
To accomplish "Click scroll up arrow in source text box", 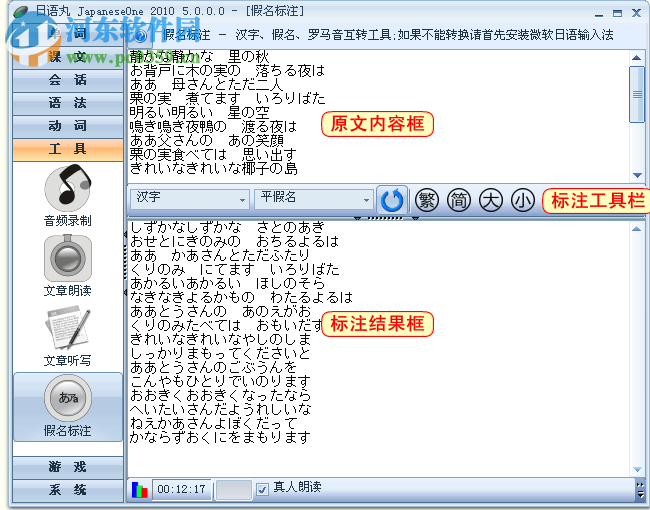I will pos(637,58).
